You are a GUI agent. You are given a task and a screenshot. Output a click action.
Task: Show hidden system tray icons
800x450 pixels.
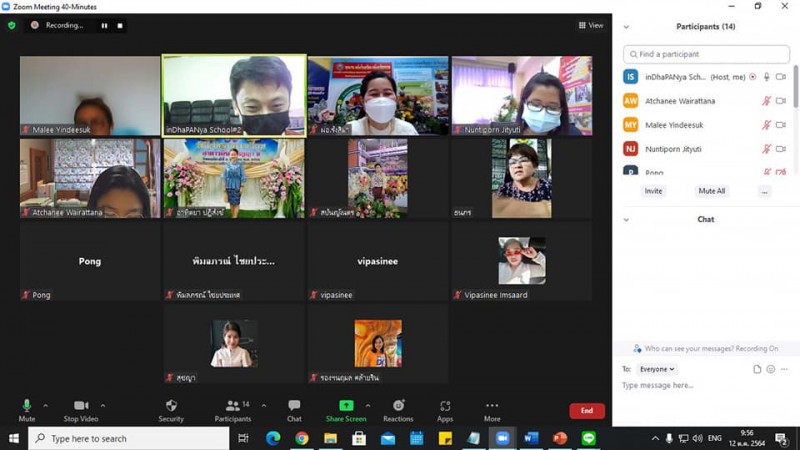coord(655,438)
